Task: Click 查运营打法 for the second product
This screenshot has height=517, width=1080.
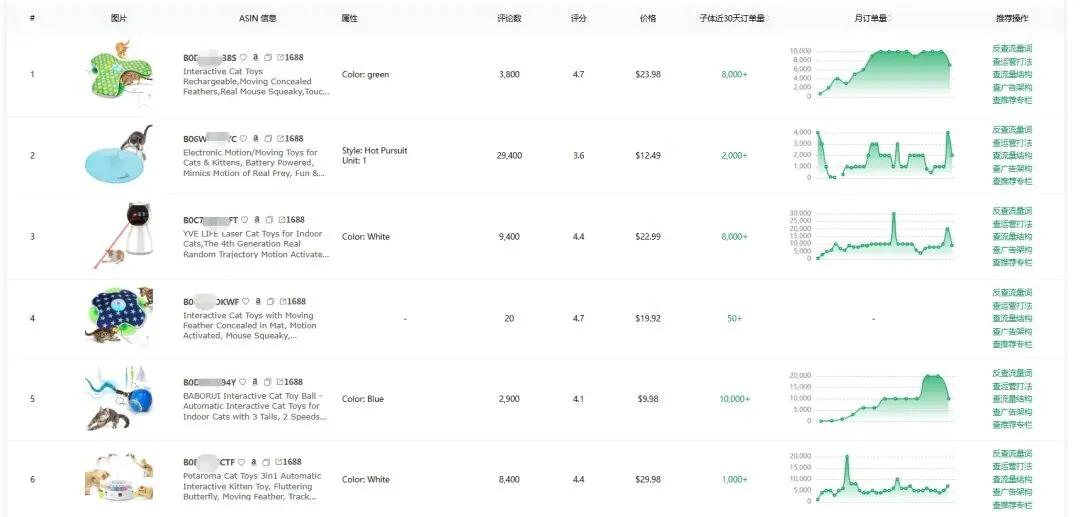Action: tap(1011, 143)
